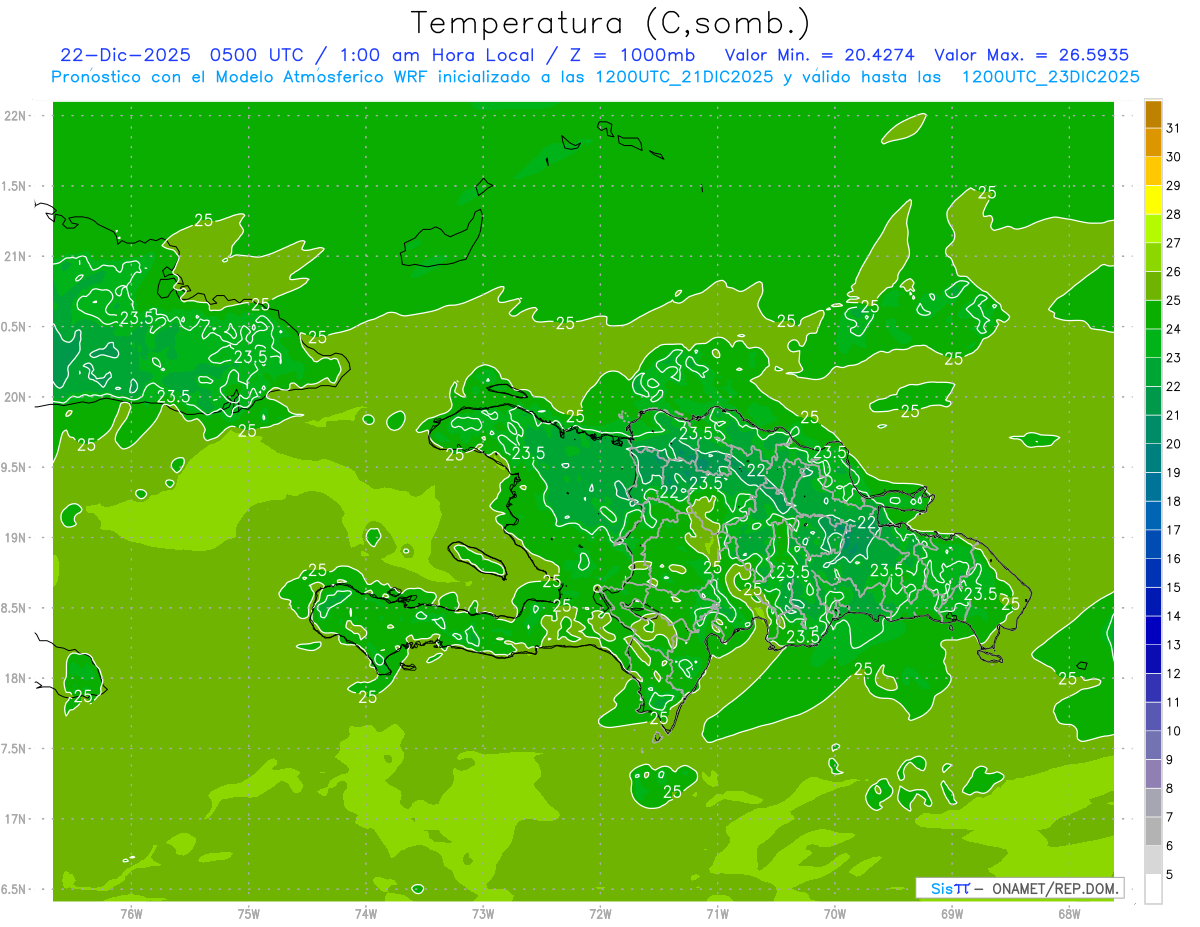
Task: Click the "72W" longitude axis label
Action: click(x=600, y=913)
